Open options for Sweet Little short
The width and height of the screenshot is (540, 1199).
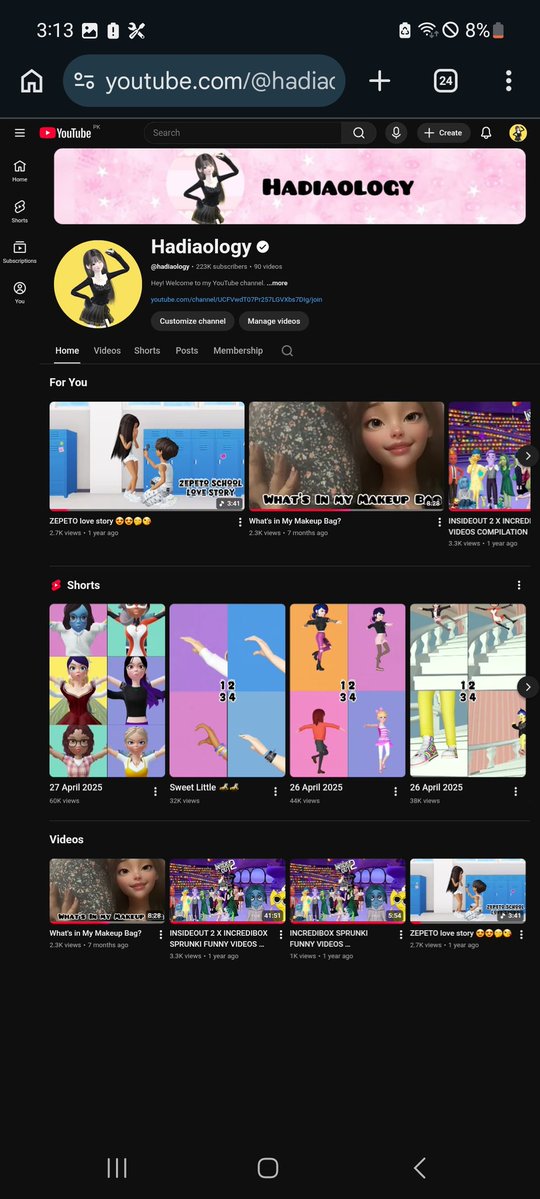[x=275, y=791]
